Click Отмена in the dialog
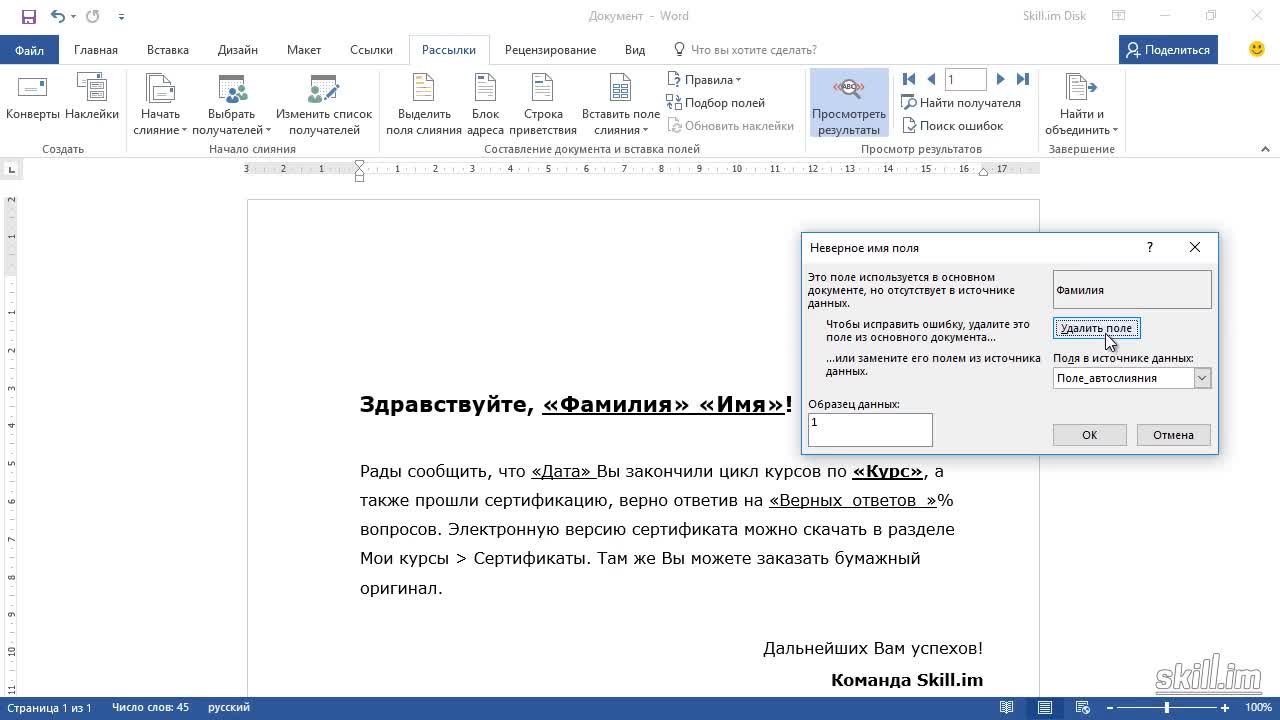The width and height of the screenshot is (1280, 720). tap(1173, 435)
